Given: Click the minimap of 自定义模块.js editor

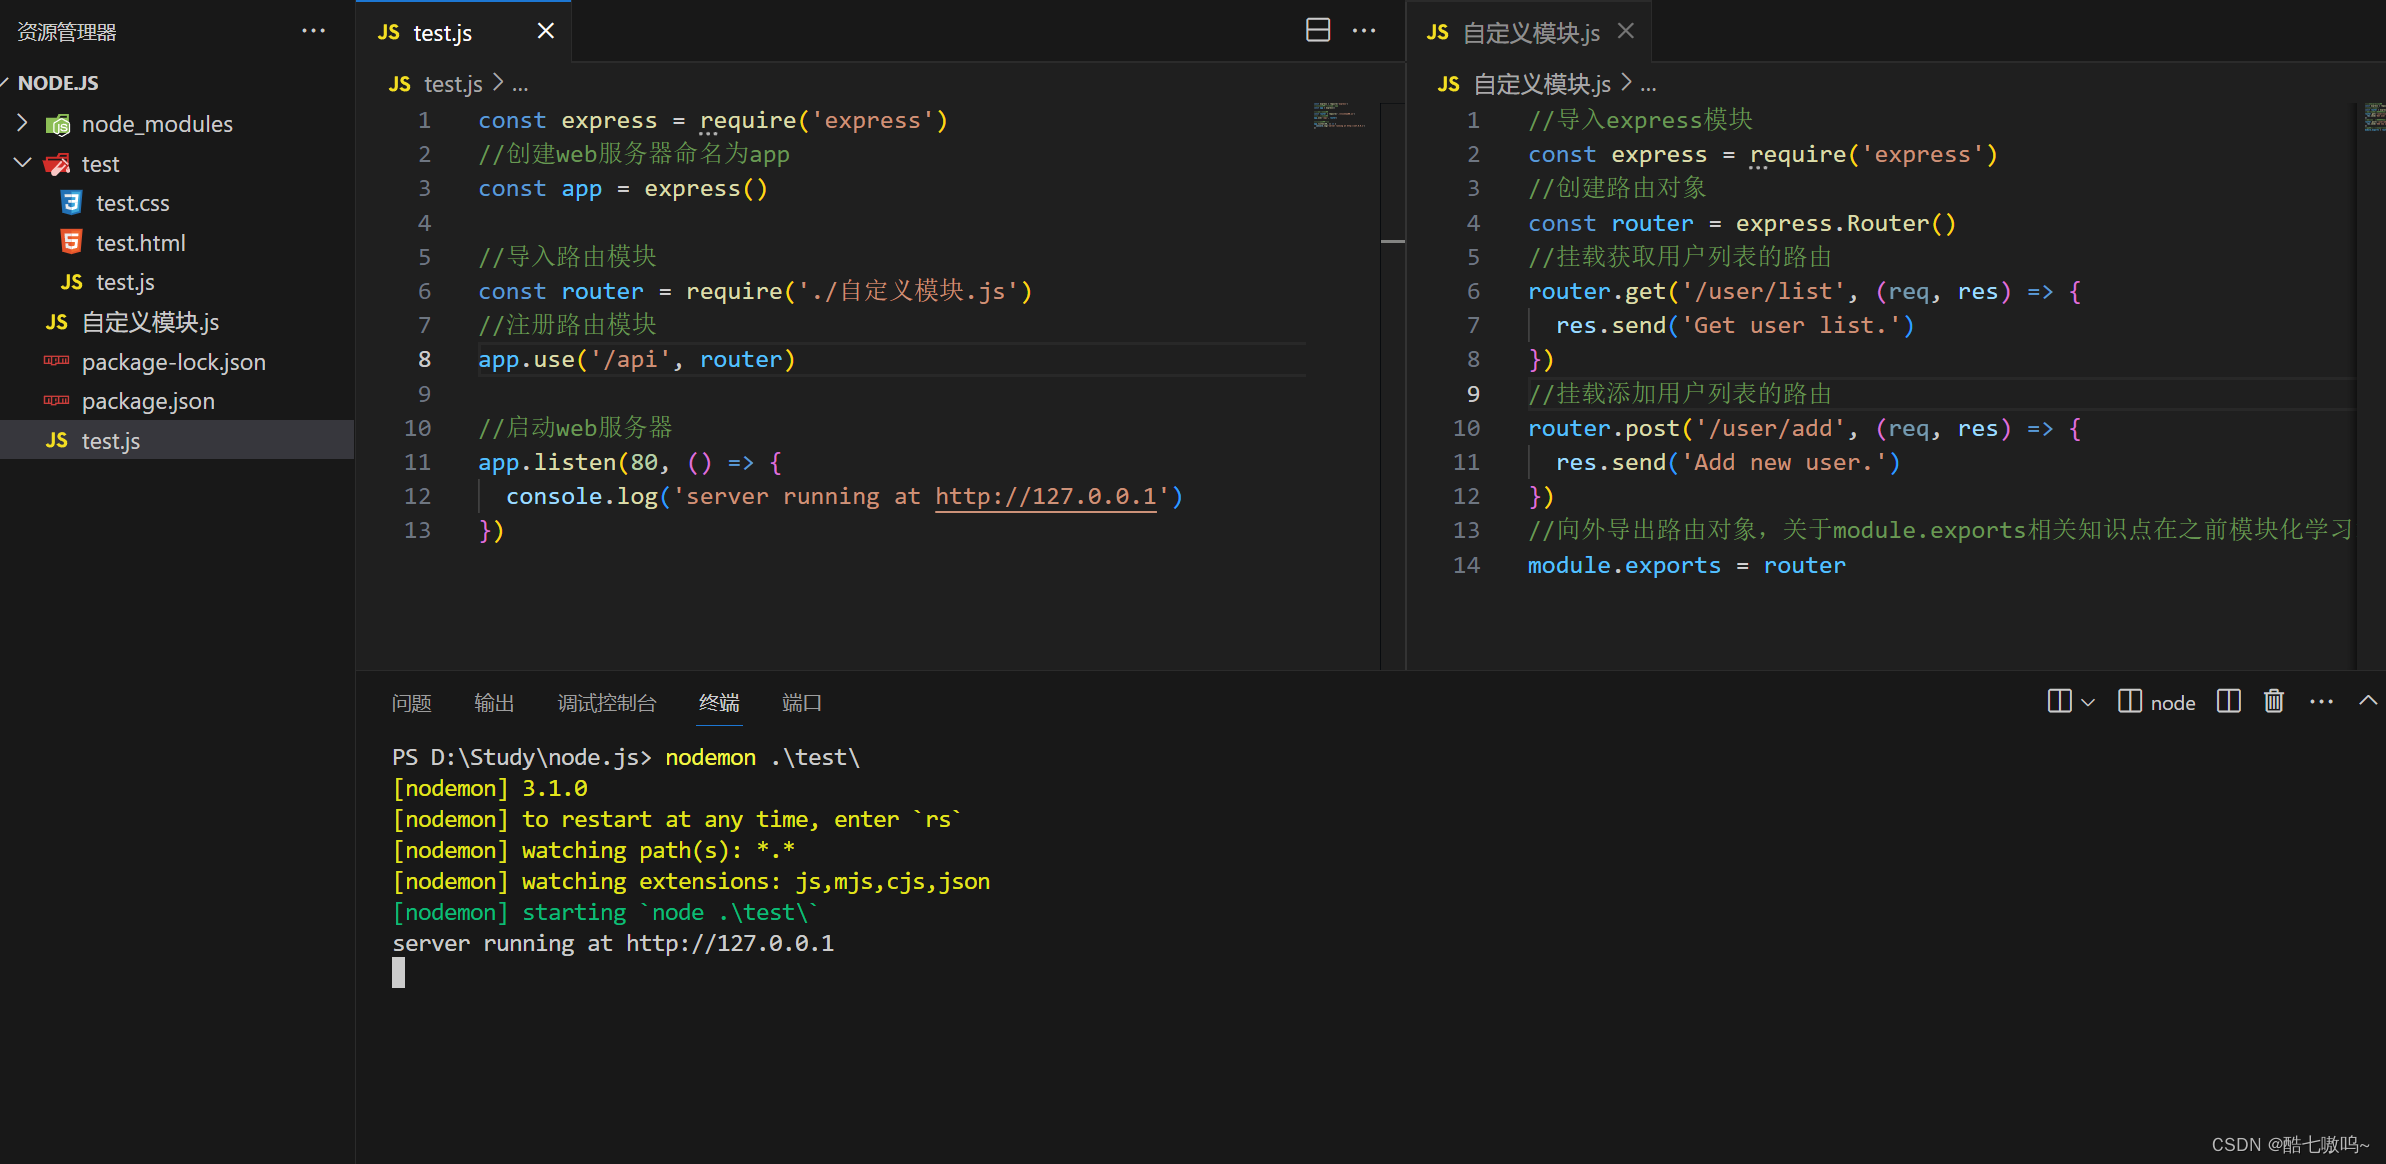Looking at the screenshot, I should 2374,117.
